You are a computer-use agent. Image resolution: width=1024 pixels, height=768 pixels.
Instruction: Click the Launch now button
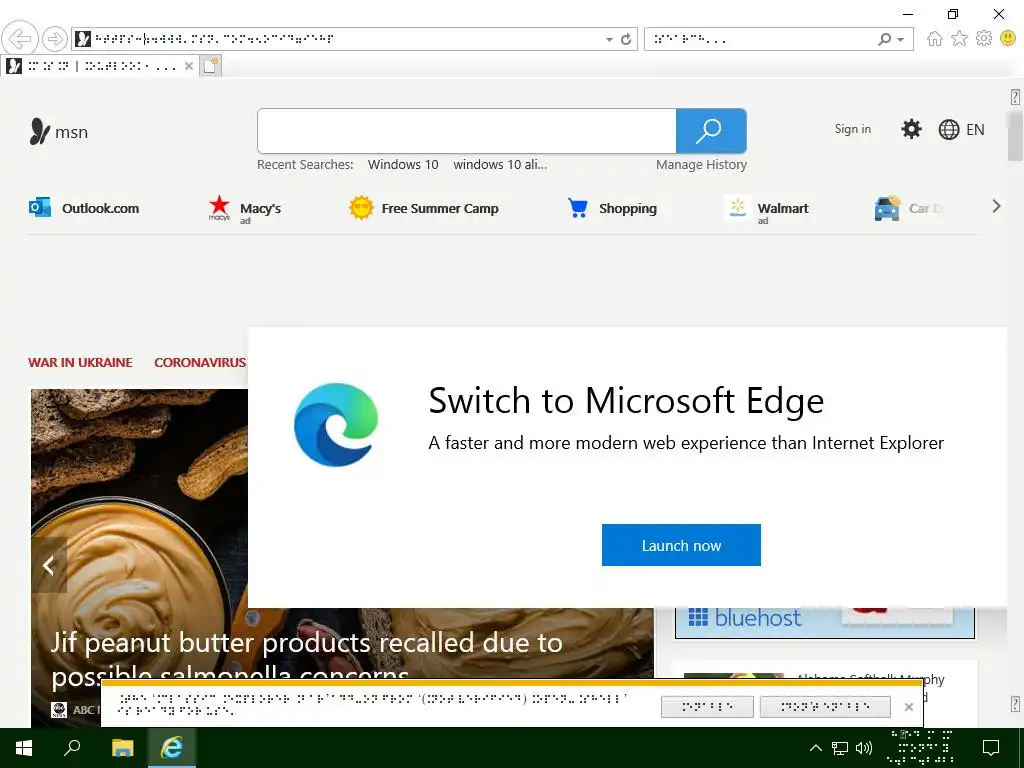(681, 545)
